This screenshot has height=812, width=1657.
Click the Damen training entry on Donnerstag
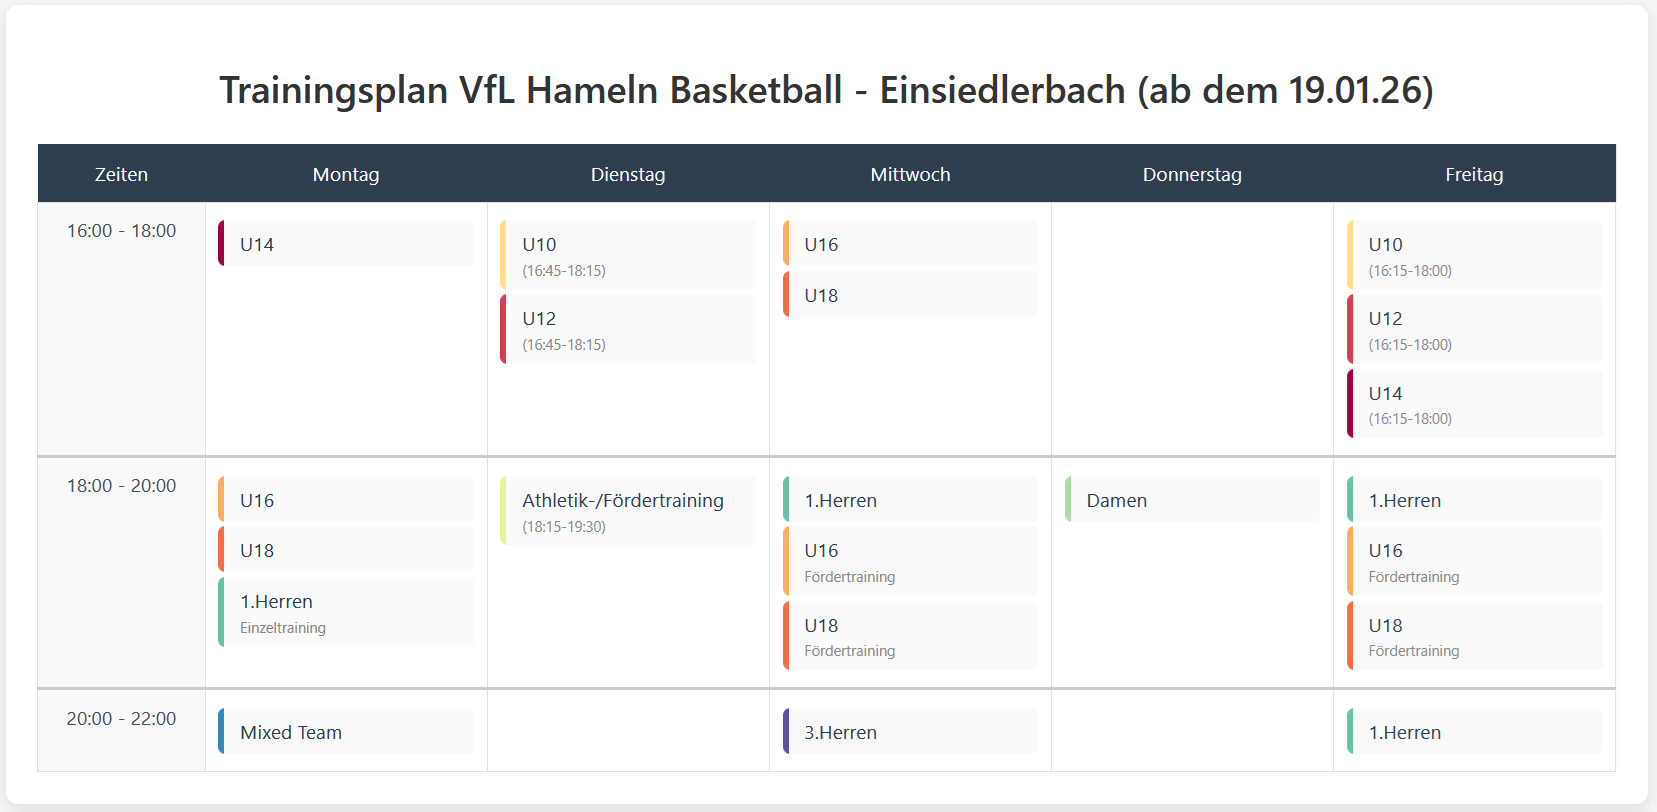[x=1192, y=500]
